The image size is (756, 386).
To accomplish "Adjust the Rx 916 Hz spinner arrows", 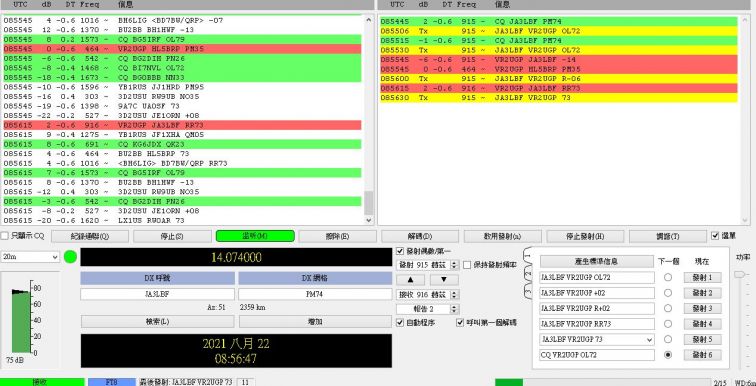I will [454, 295].
